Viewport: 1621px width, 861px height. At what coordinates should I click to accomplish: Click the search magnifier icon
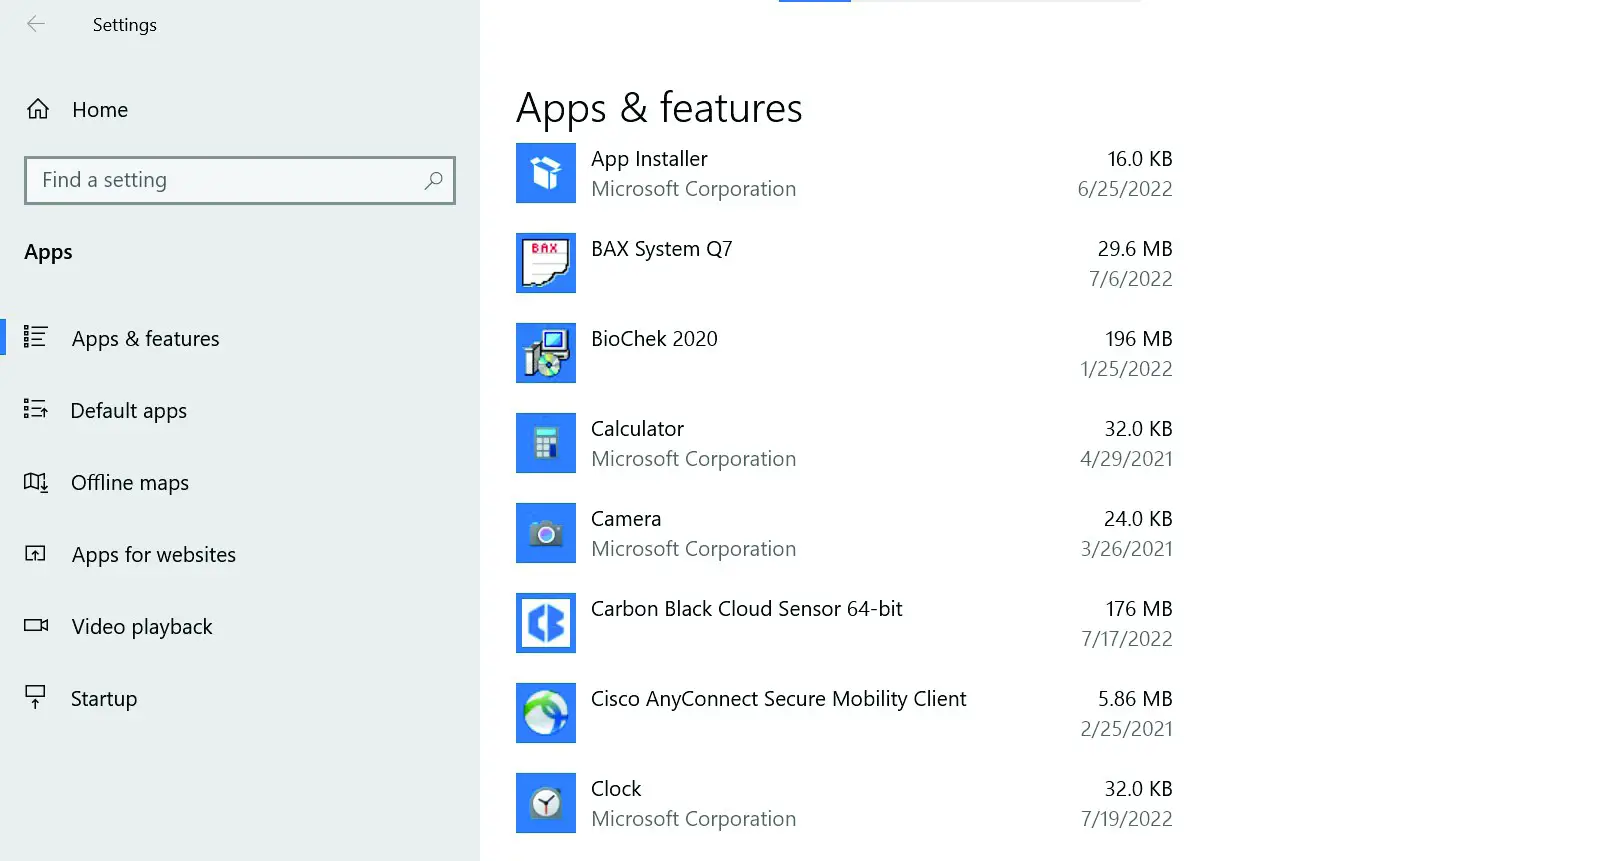click(x=433, y=180)
